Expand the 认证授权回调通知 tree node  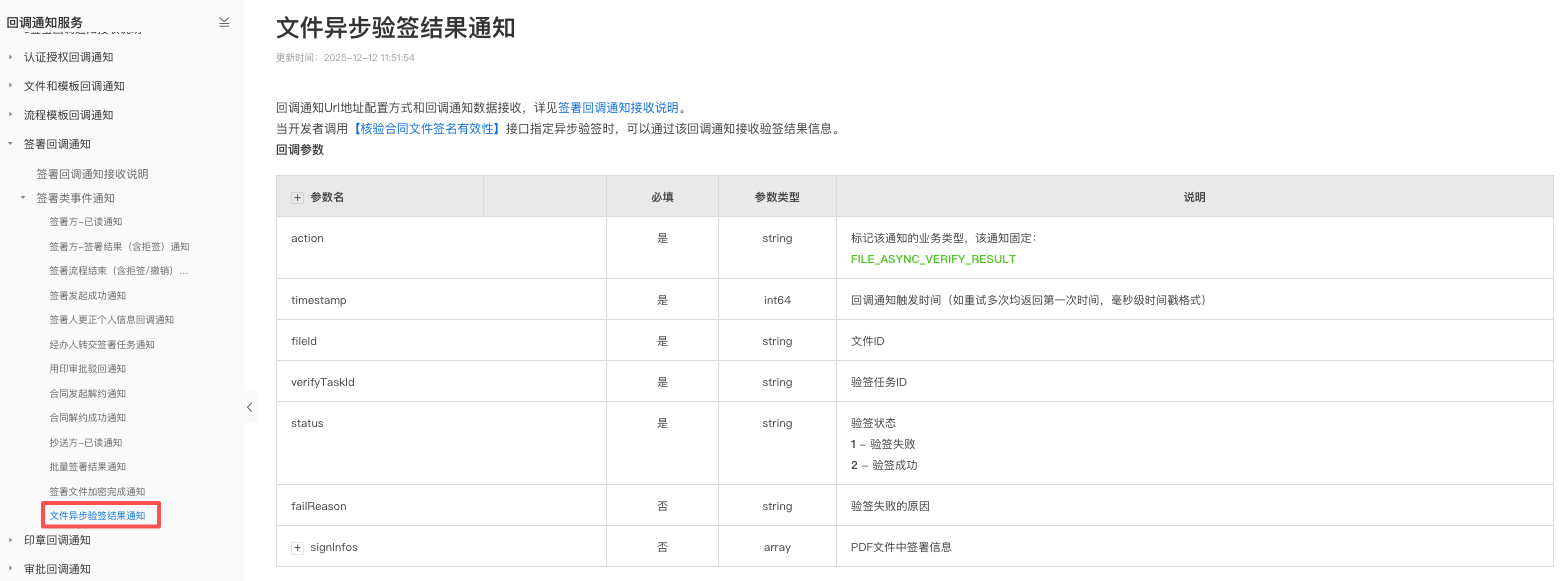(x=11, y=57)
